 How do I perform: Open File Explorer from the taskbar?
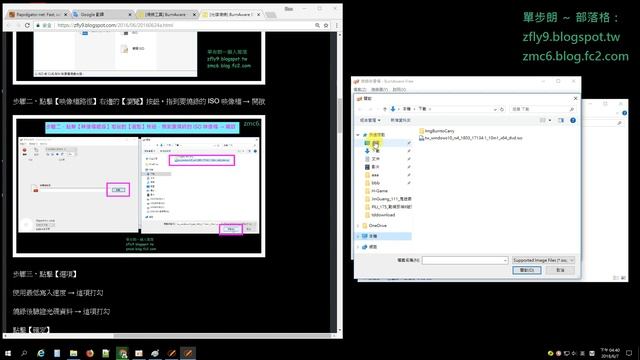73,353
